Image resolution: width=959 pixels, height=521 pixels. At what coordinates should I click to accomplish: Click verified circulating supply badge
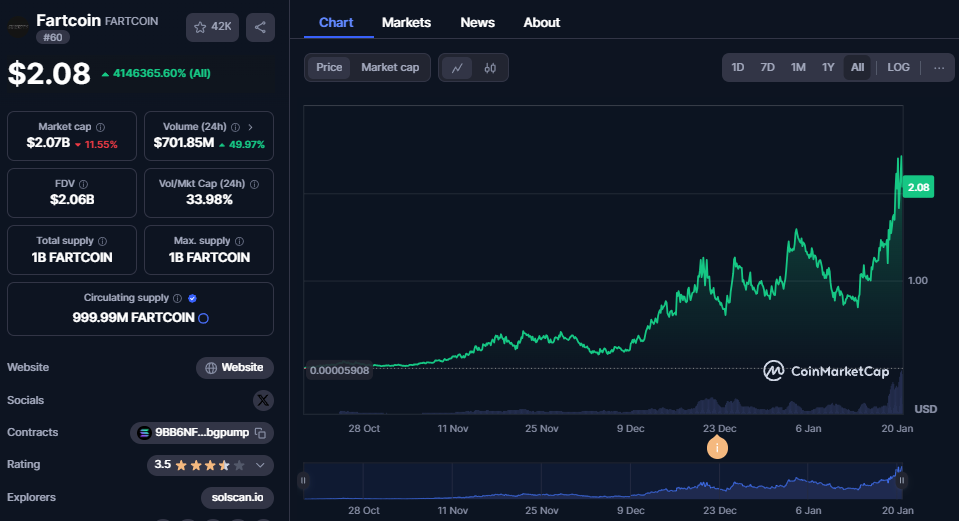click(x=192, y=298)
